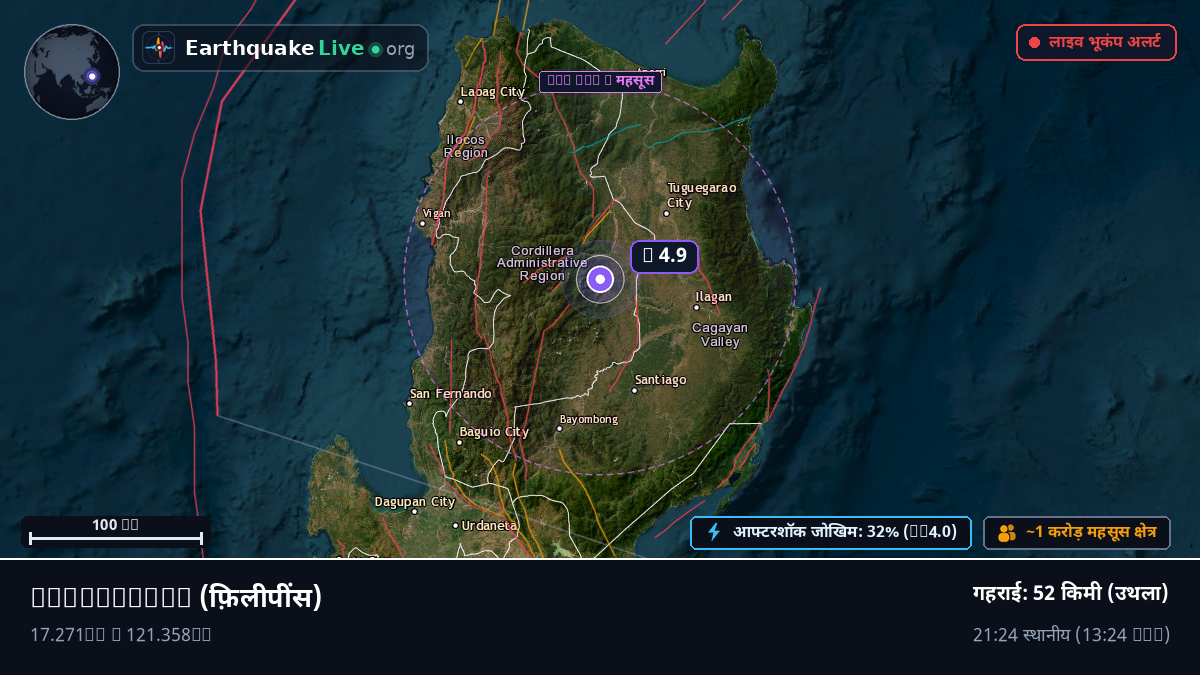Click the city dot beside Santiago
The height and width of the screenshot is (675, 1200).
pos(634,390)
